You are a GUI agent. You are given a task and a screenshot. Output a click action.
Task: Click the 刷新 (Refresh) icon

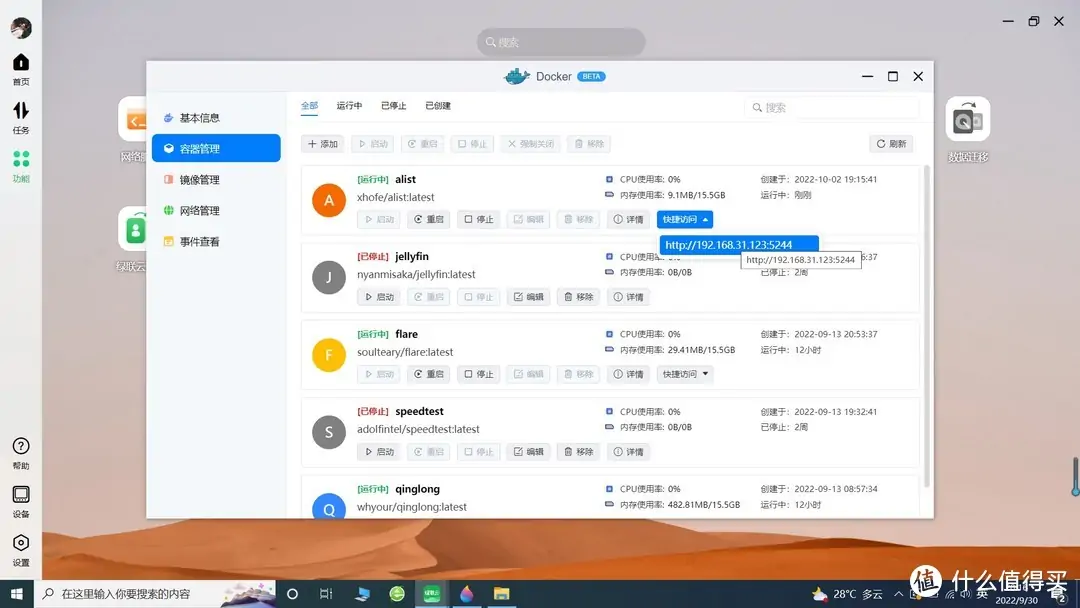tap(889, 143)
